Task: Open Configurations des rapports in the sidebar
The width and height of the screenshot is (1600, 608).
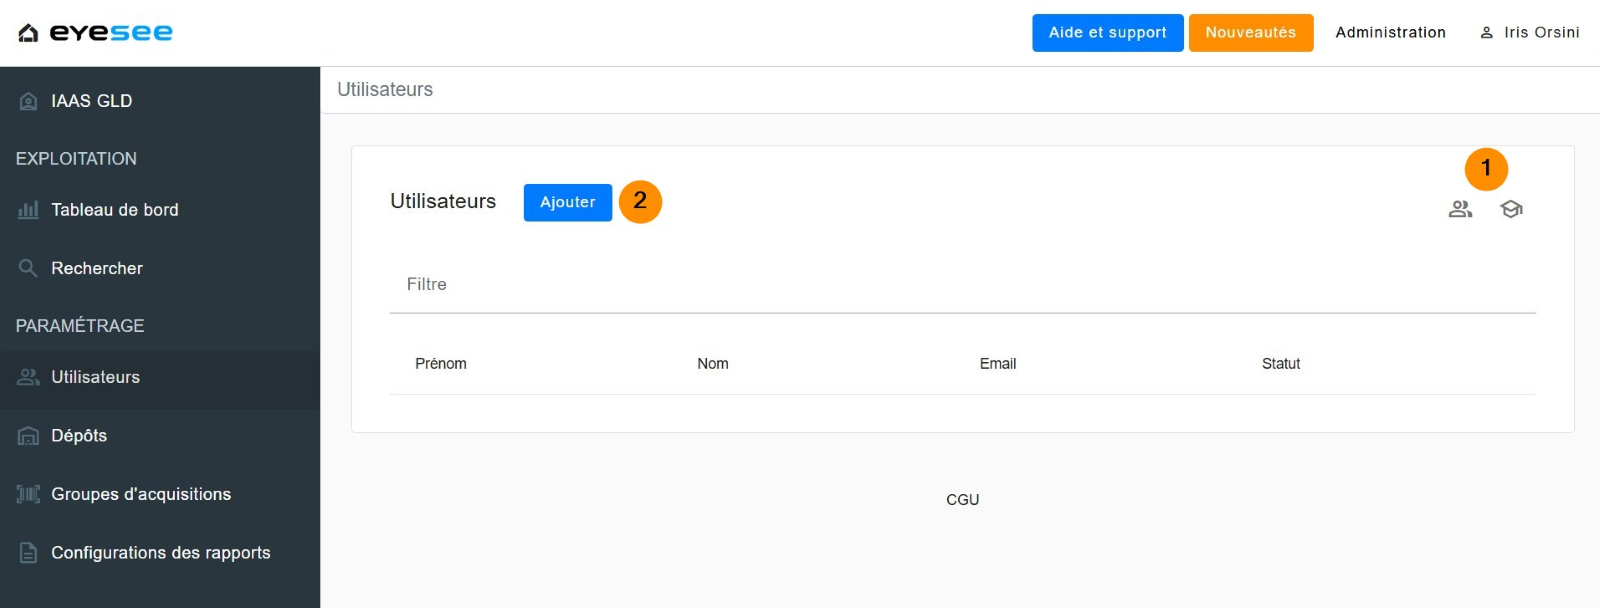Action: point(160,553)
